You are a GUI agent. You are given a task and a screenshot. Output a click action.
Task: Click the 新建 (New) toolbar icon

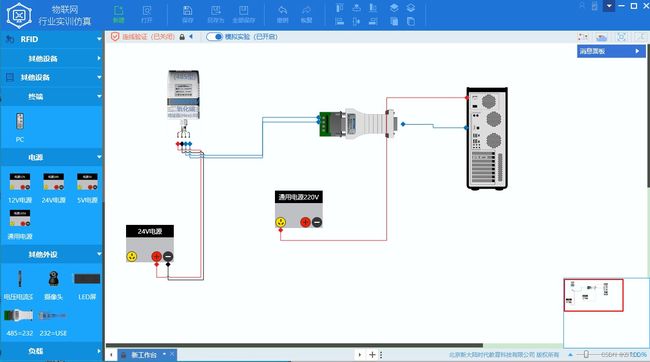point(119,14)
